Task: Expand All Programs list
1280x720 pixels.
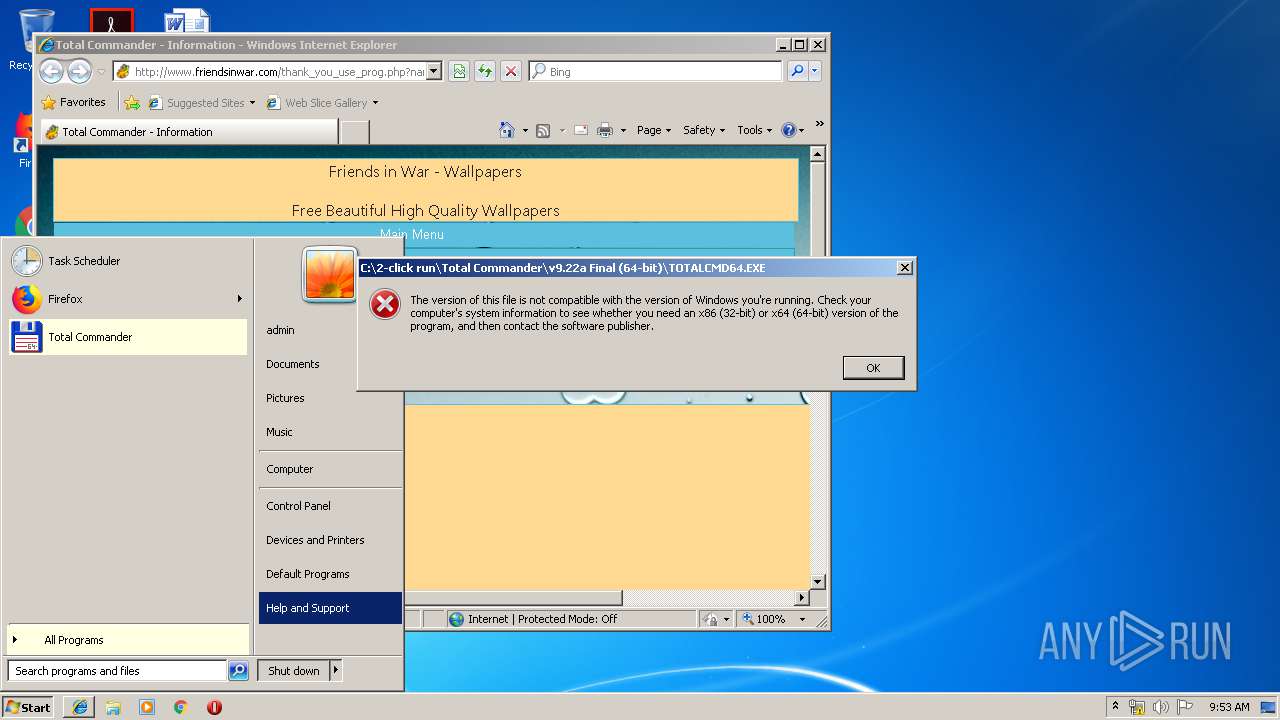Action: click(128, 640)
